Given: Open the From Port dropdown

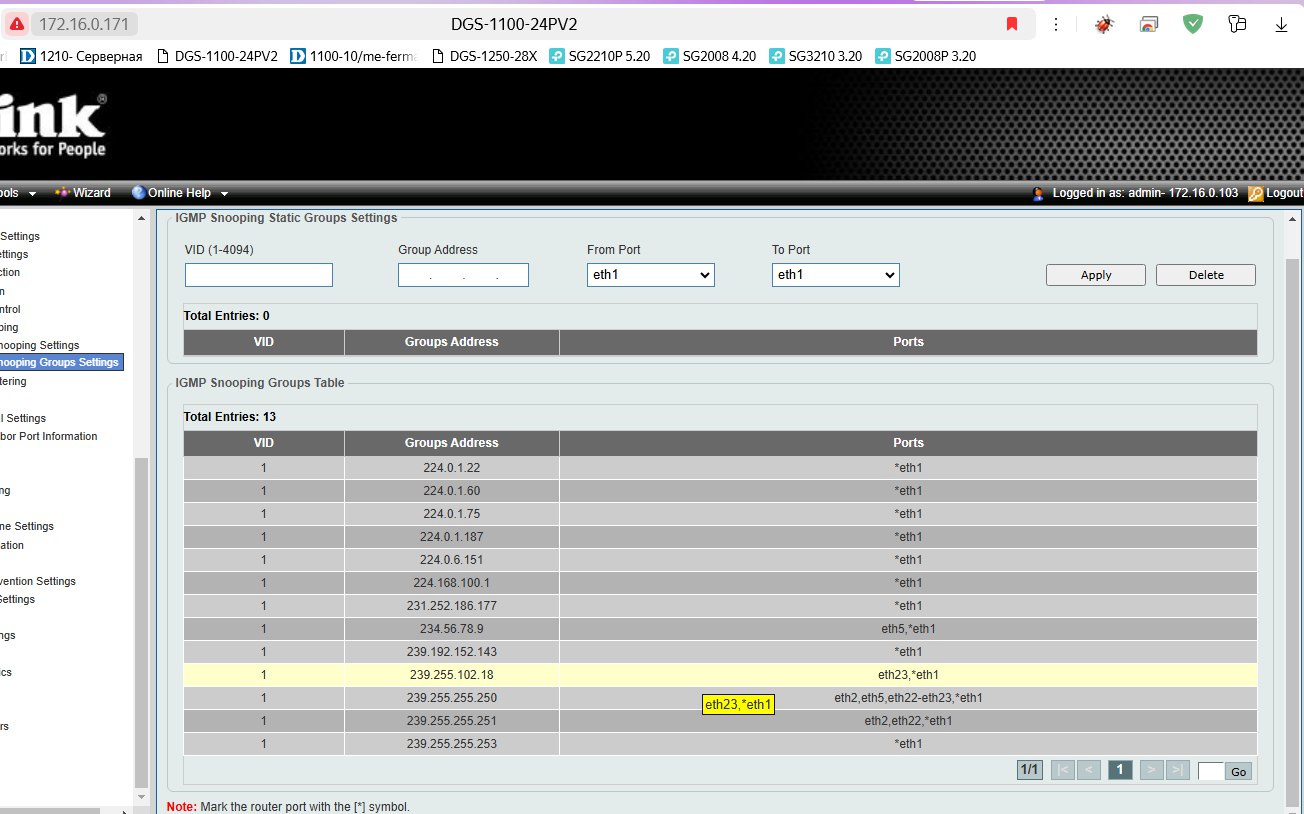Looking at the screenshot, I should pos(651,275).
